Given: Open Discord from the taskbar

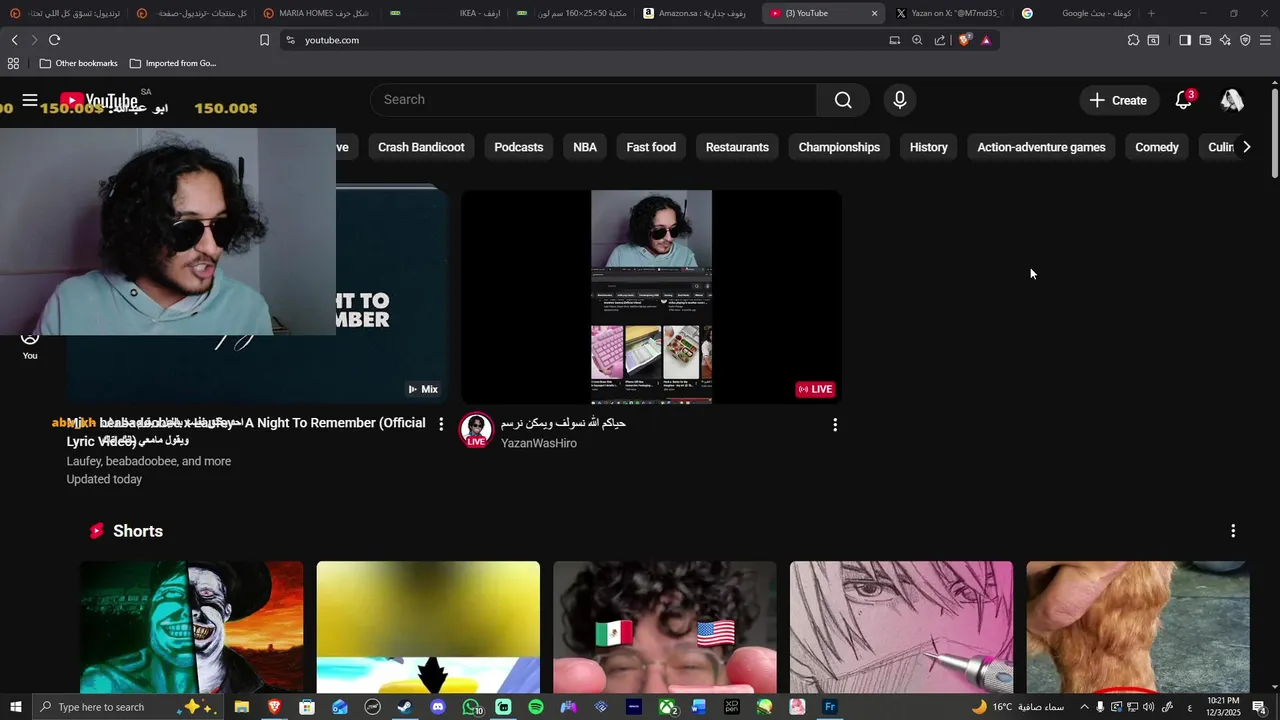Looking at the screenshot, I should [437, 707].
